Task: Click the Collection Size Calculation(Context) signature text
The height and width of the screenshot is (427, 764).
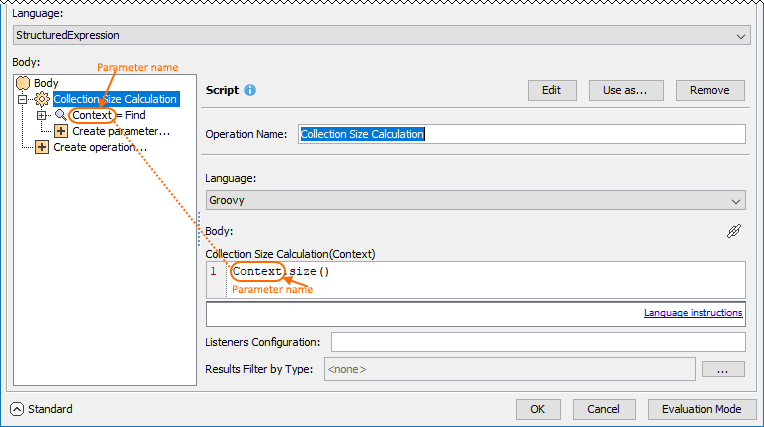Action: [x=290, y=254]
